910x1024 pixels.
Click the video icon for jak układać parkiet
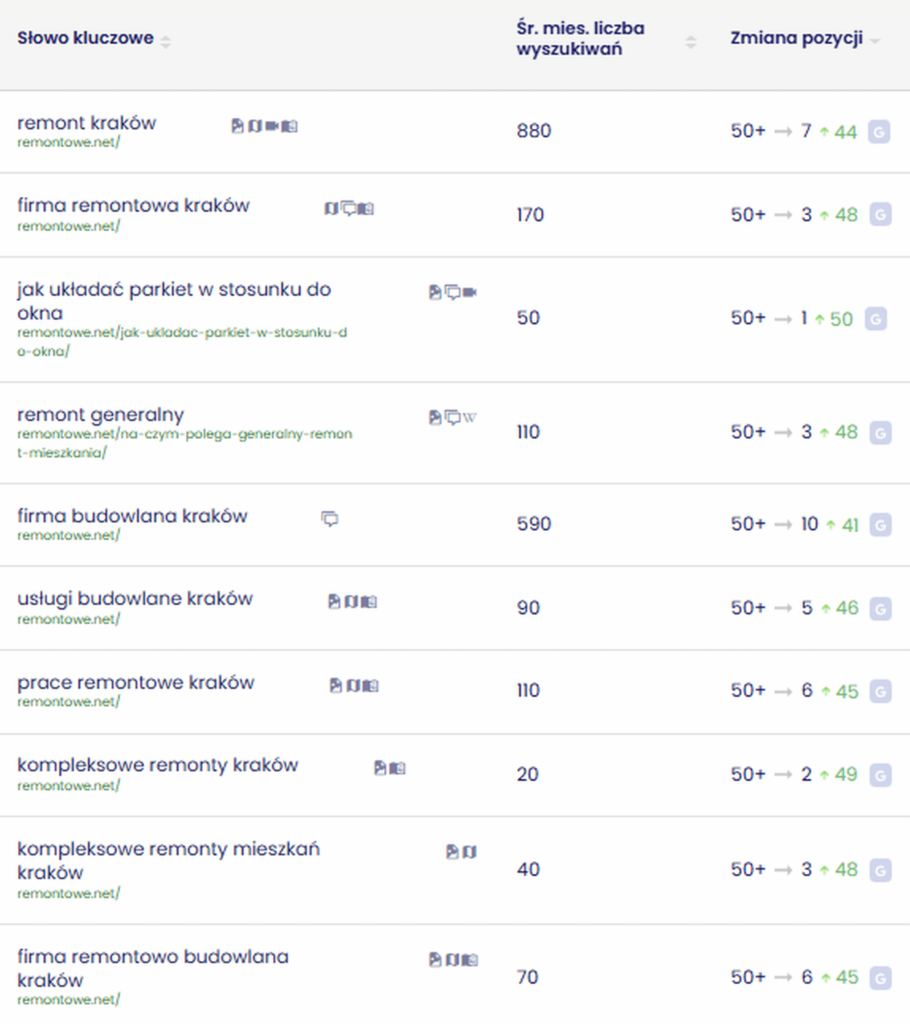click(470, 292)
